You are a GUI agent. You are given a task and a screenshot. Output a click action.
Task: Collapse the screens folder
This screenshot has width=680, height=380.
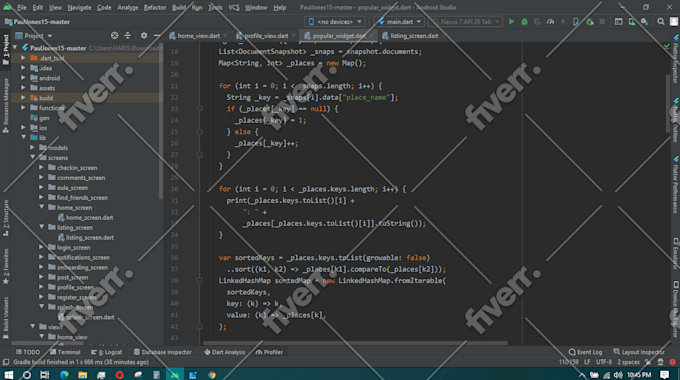33,157
